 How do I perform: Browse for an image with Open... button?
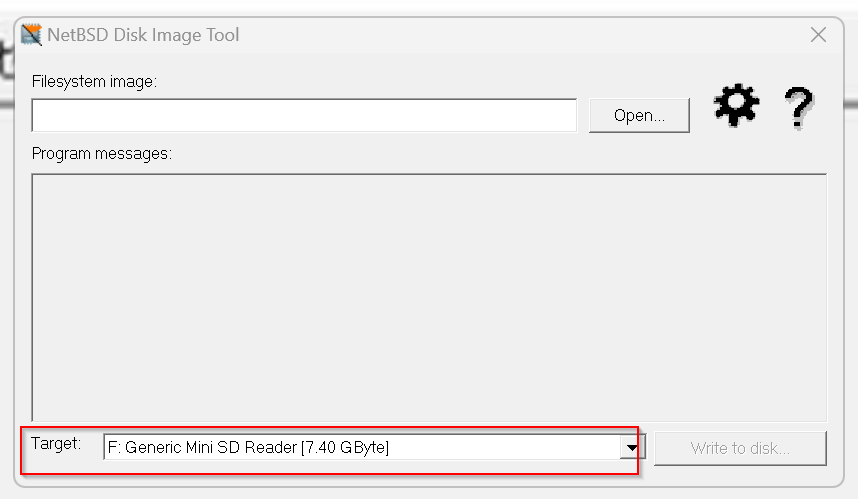(639, 115)
